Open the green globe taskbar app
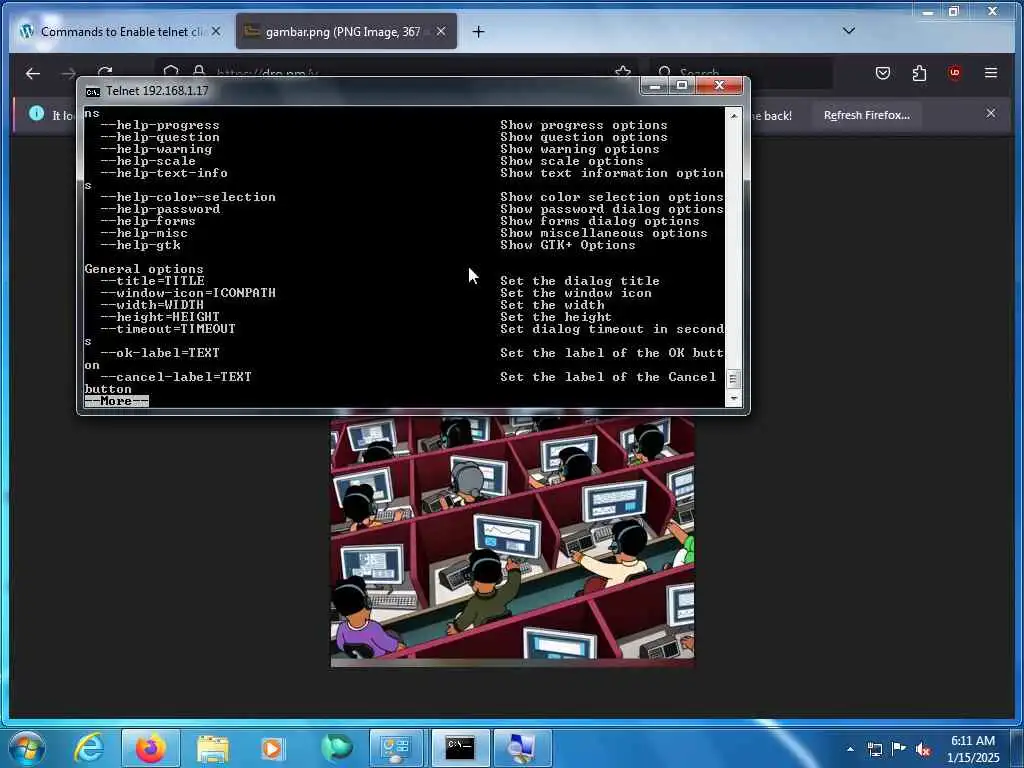Screen dimensions: 1024x768 pyautogui.click(x=337, y=748)
